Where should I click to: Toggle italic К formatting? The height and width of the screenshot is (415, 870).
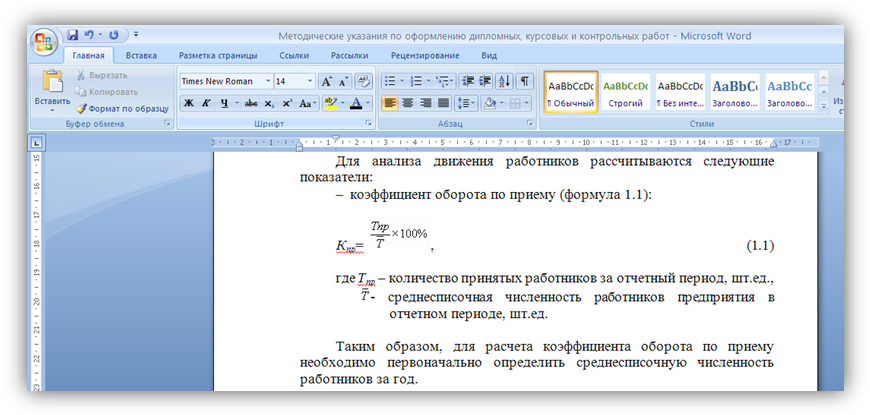point(206,103)
